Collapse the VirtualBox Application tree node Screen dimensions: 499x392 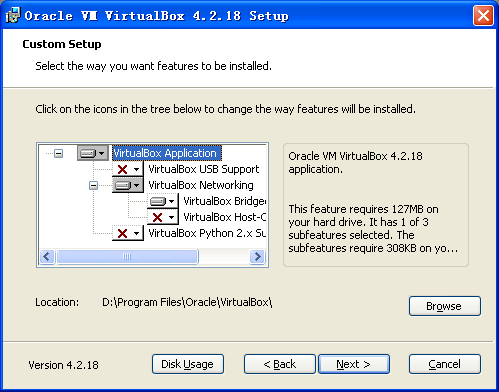(x=59, y=153)
